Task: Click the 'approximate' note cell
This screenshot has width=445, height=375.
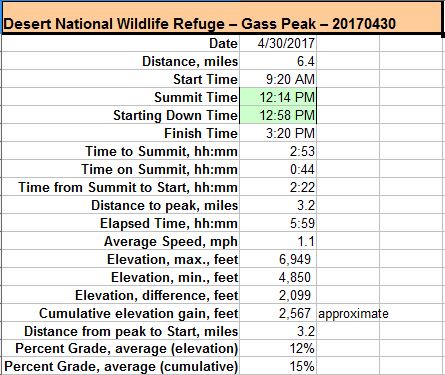Action: point(348,313)
